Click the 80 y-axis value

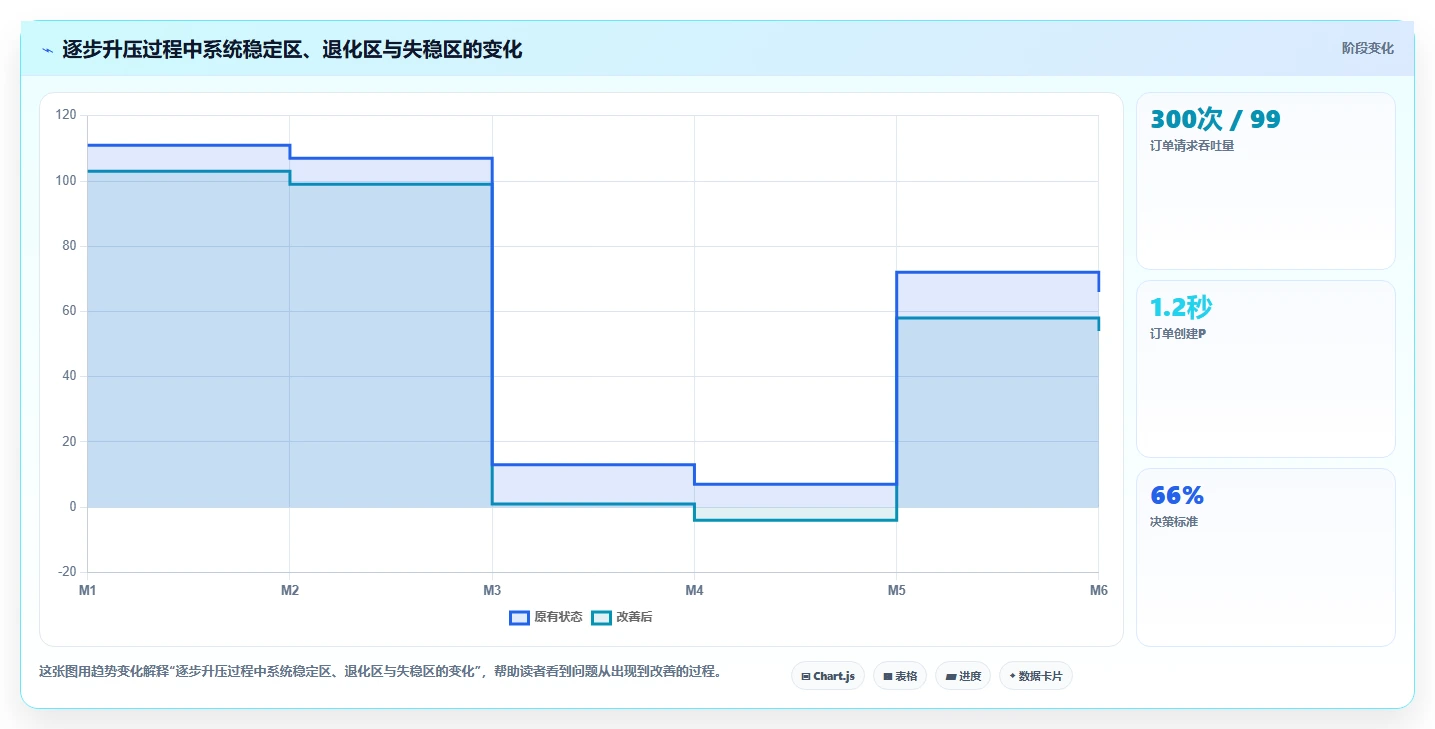(69, 246)
